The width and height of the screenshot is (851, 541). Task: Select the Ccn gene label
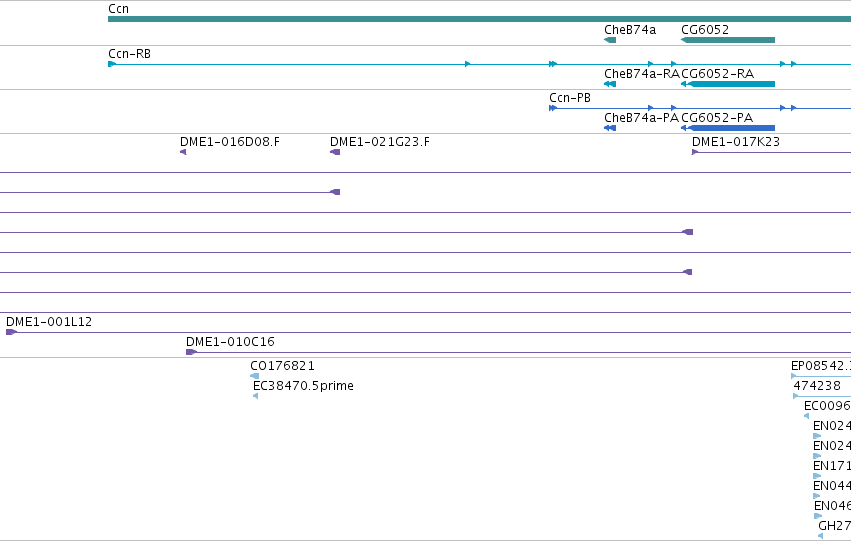(118, 9)
